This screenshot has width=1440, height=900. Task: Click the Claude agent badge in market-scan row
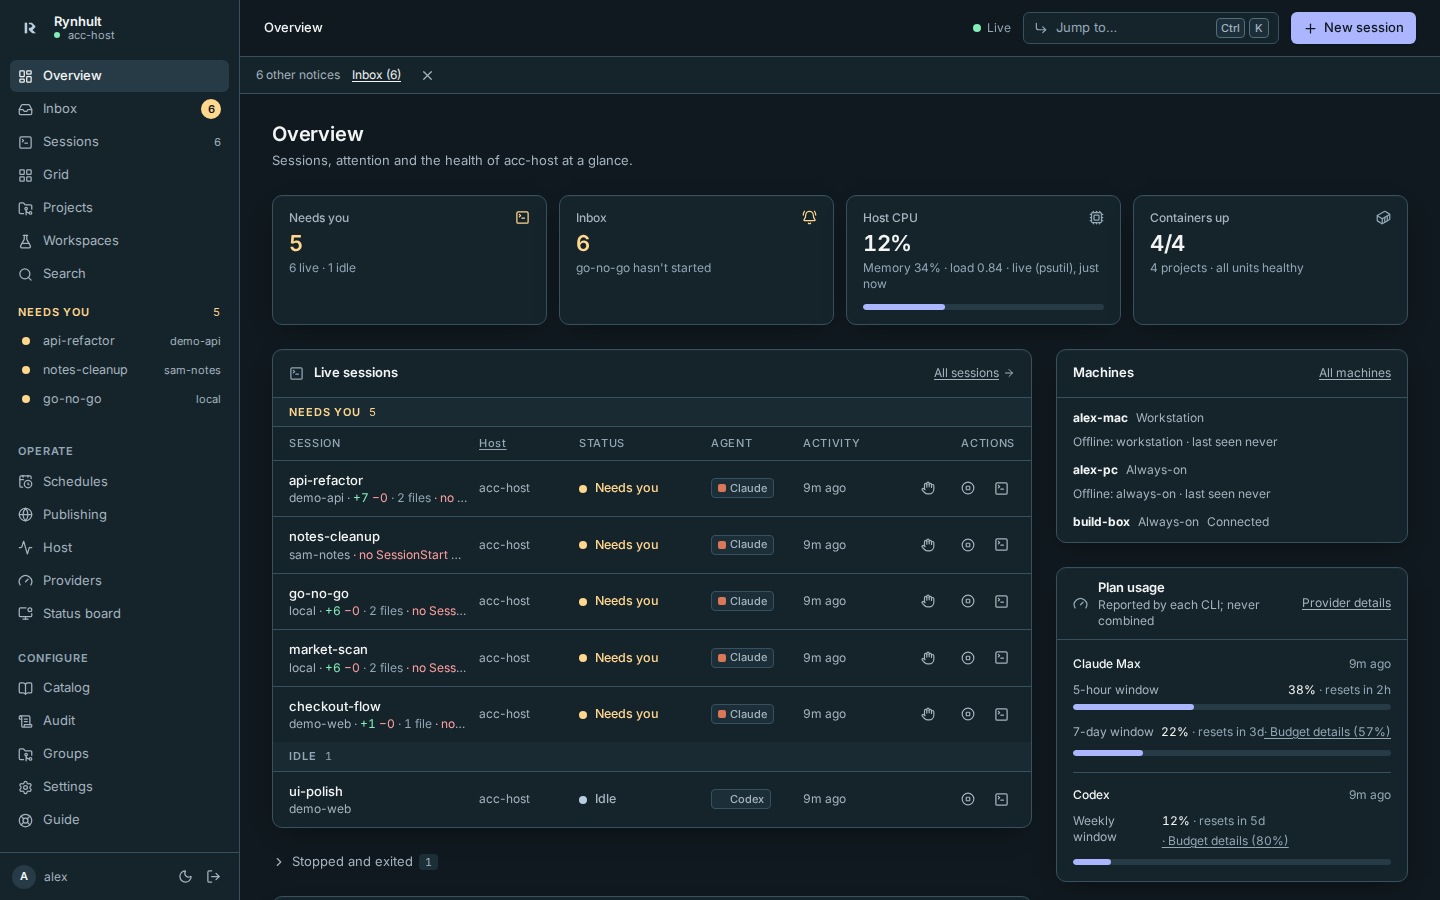point(742,658)
